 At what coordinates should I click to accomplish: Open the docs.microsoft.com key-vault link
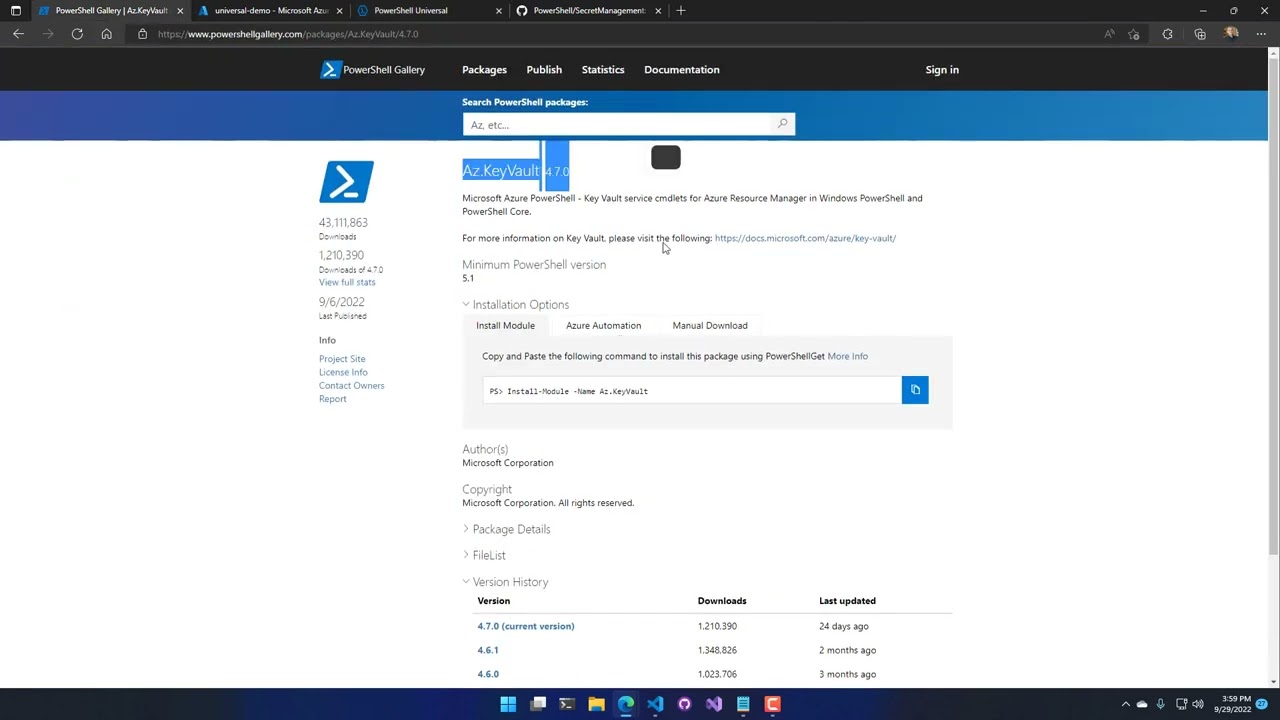point(805,238)
